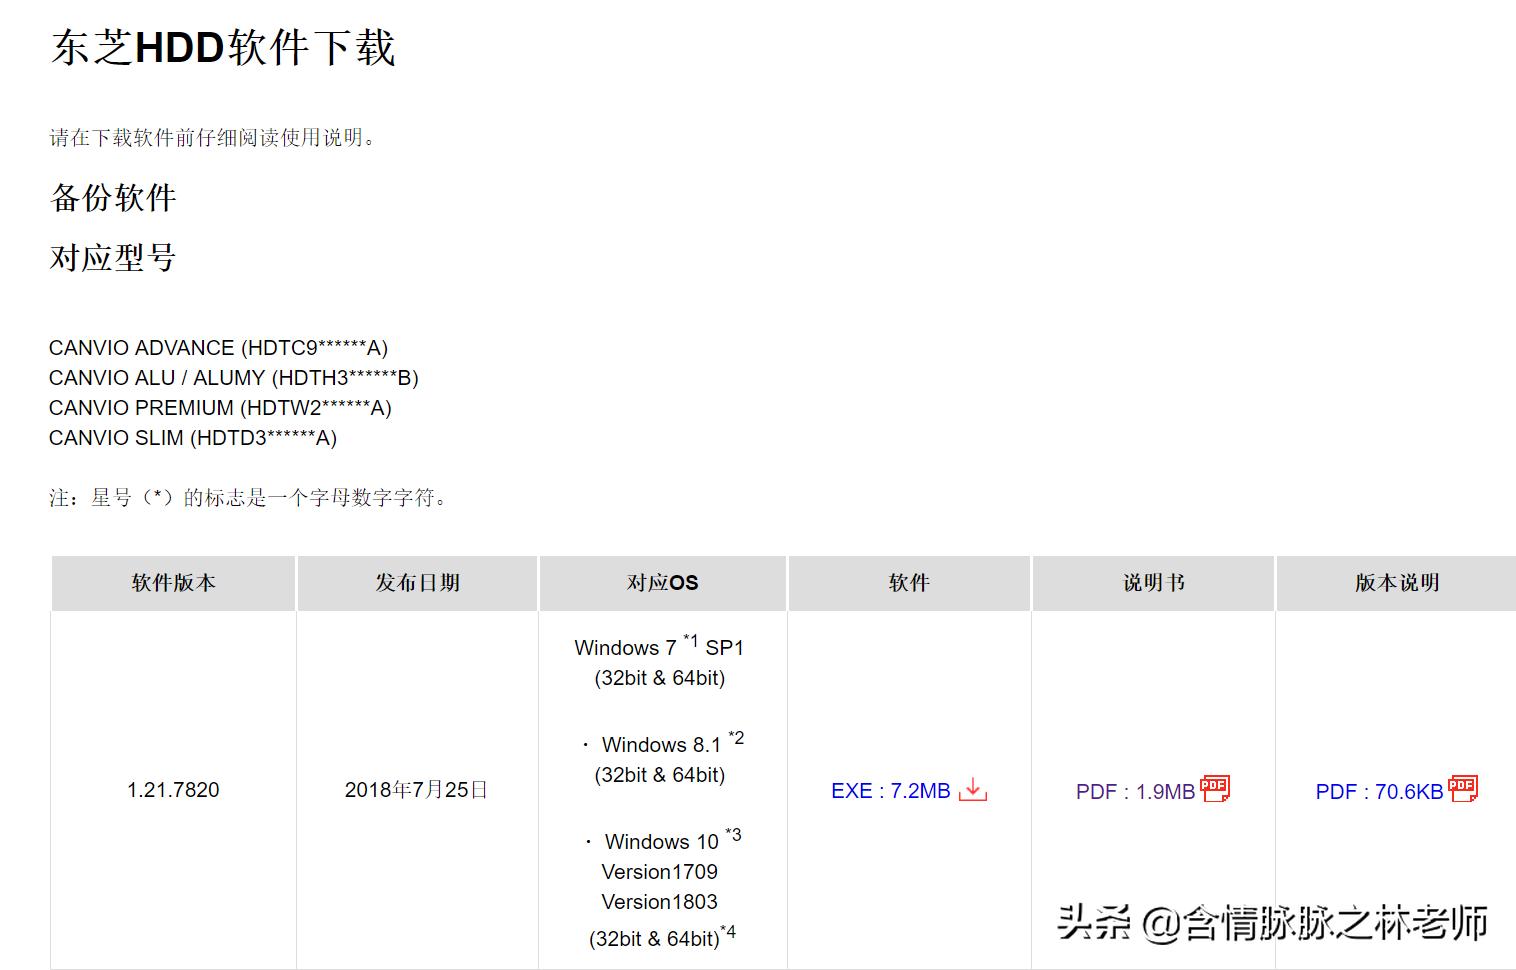This screenshot has width=1516, height=970.
Task: Click the 发布日期 column header
Action: (x=416, y=583)
